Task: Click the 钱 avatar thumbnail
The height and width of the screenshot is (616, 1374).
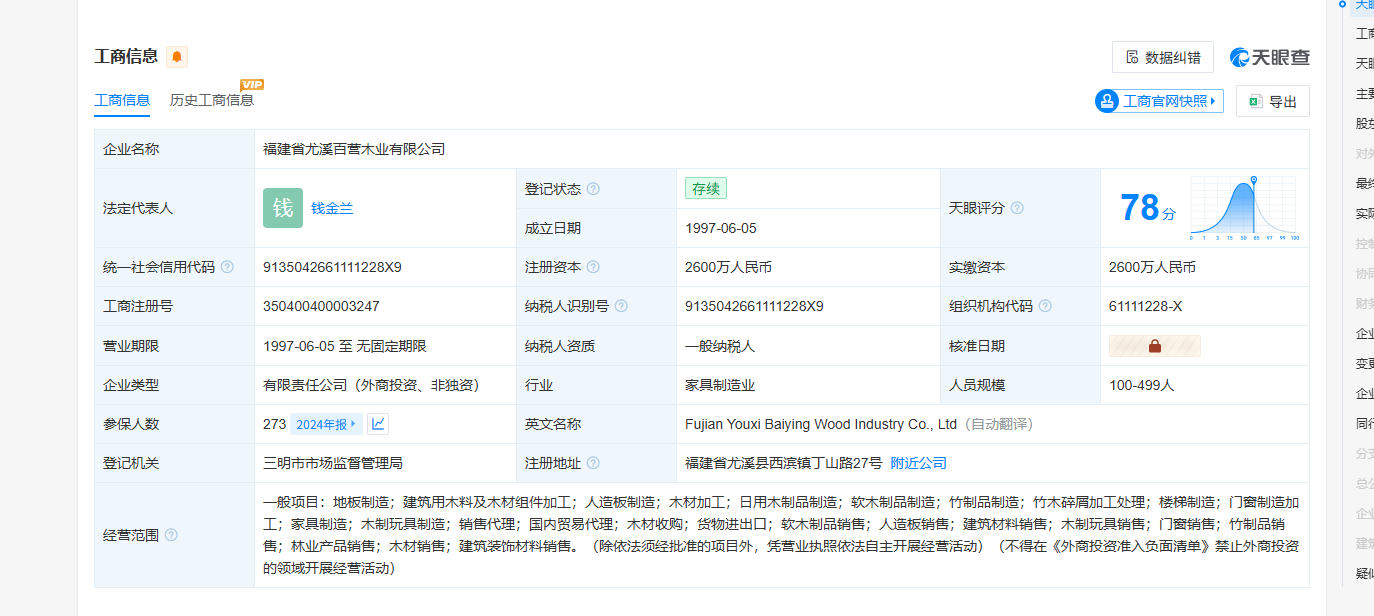Action: (283, 208)
